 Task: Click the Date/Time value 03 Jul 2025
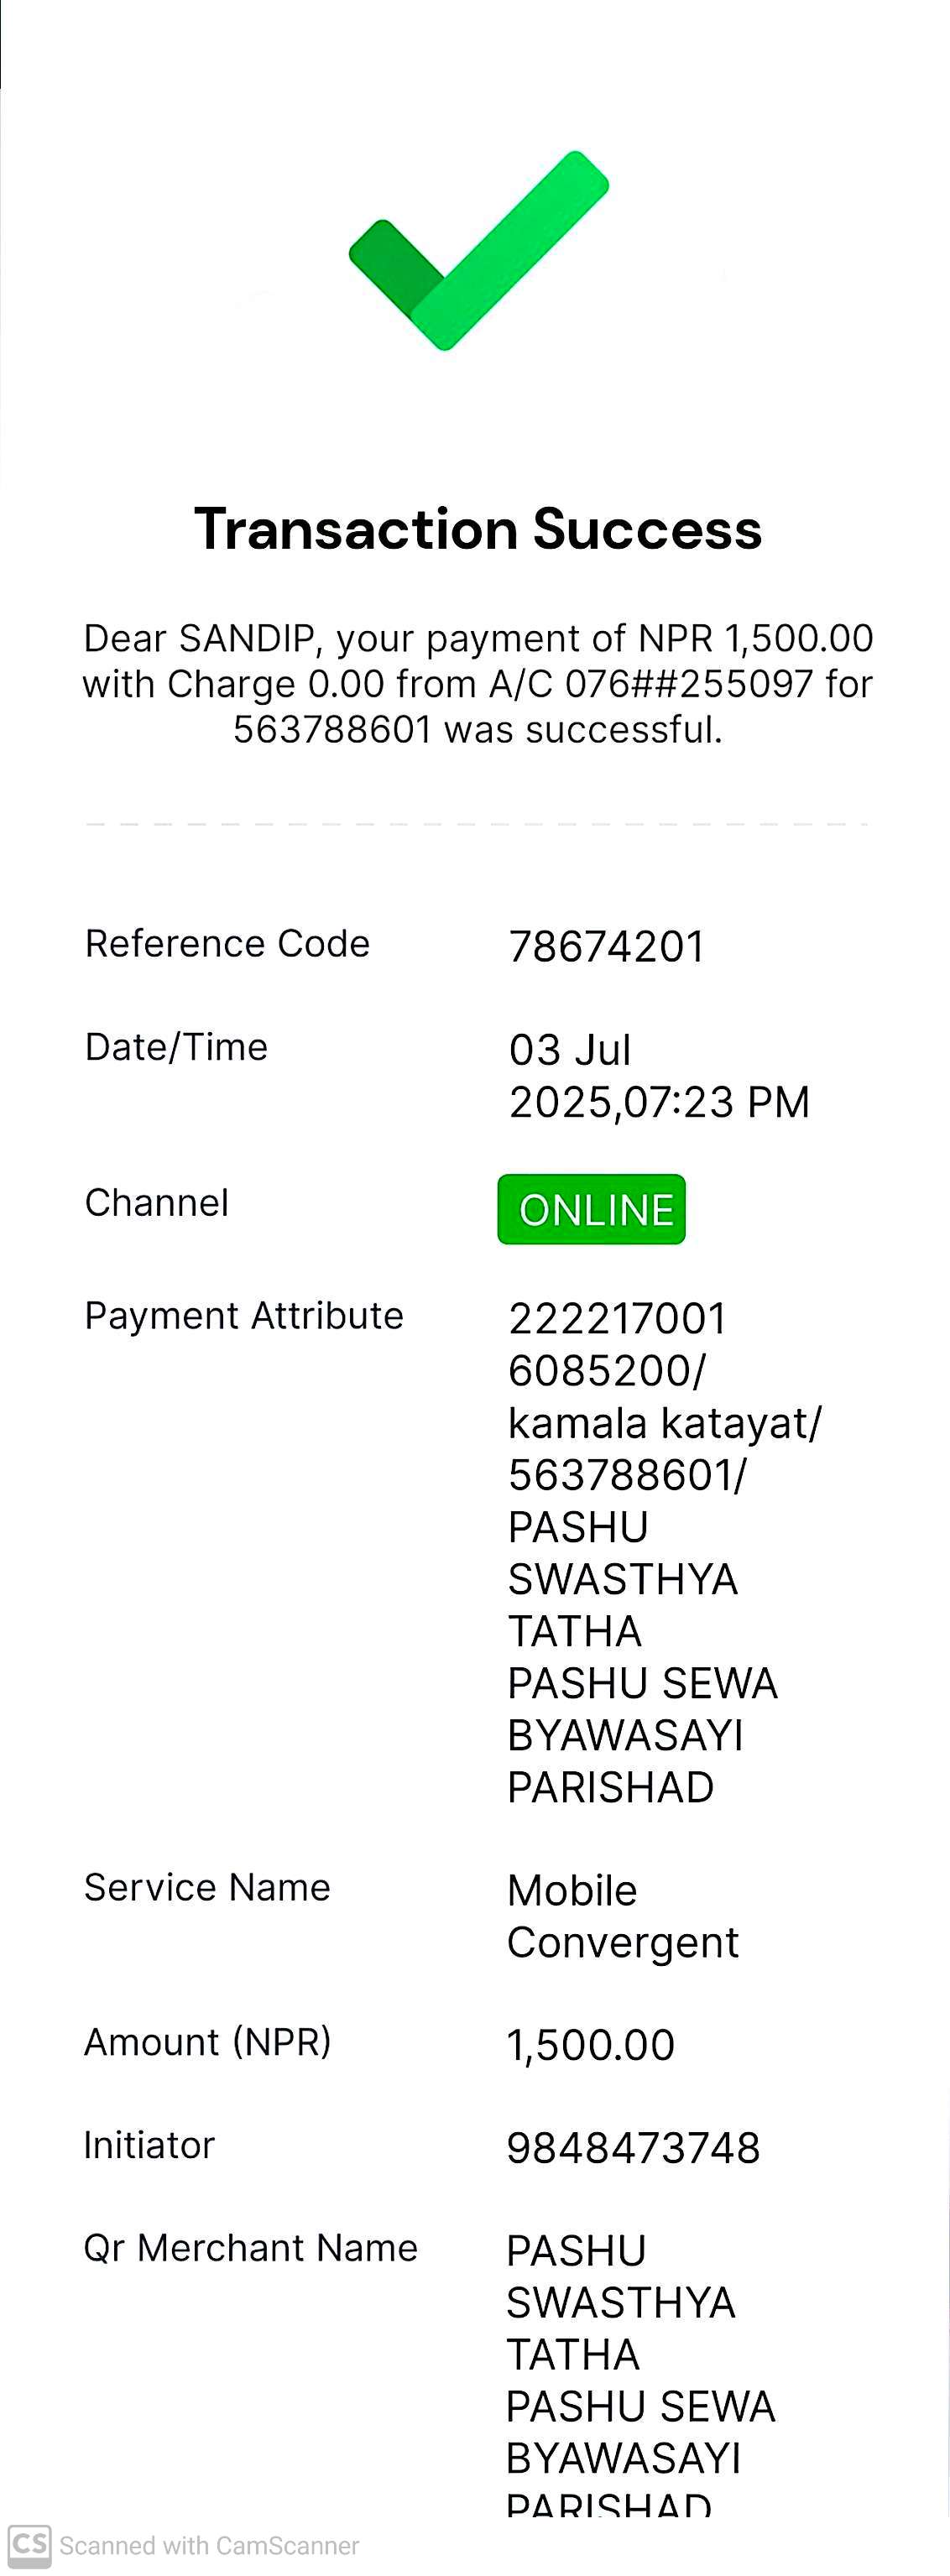[659, 1076]
